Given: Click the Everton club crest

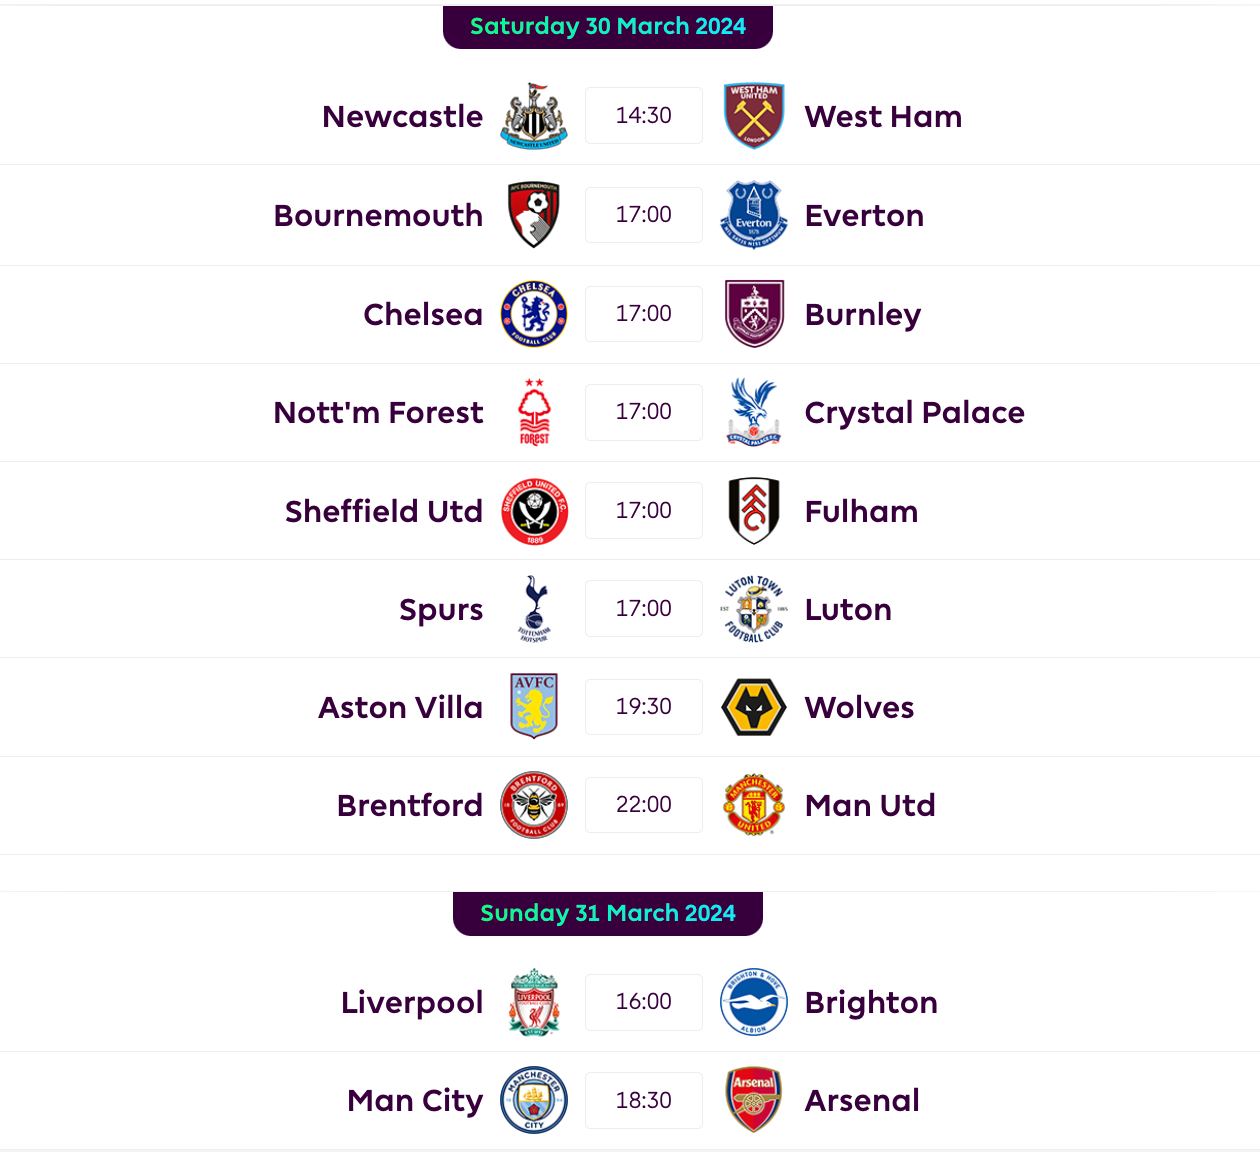Looking at the screenshot, I should pyautogui.click(x=753, y=215).
